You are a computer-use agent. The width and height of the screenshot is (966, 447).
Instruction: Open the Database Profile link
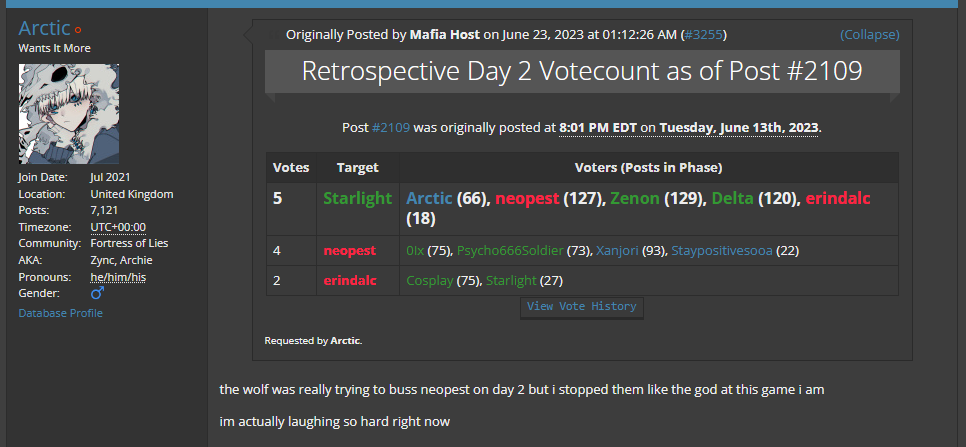tap(60, 313)
